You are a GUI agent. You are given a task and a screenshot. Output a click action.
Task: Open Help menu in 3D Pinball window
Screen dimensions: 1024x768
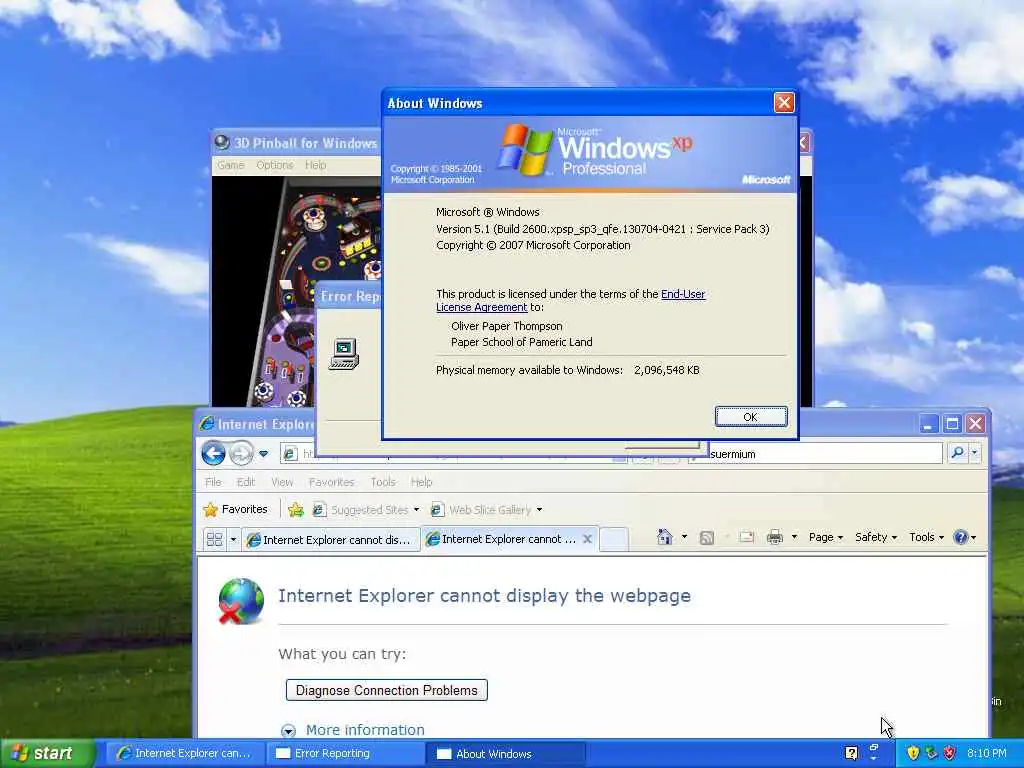315,165
